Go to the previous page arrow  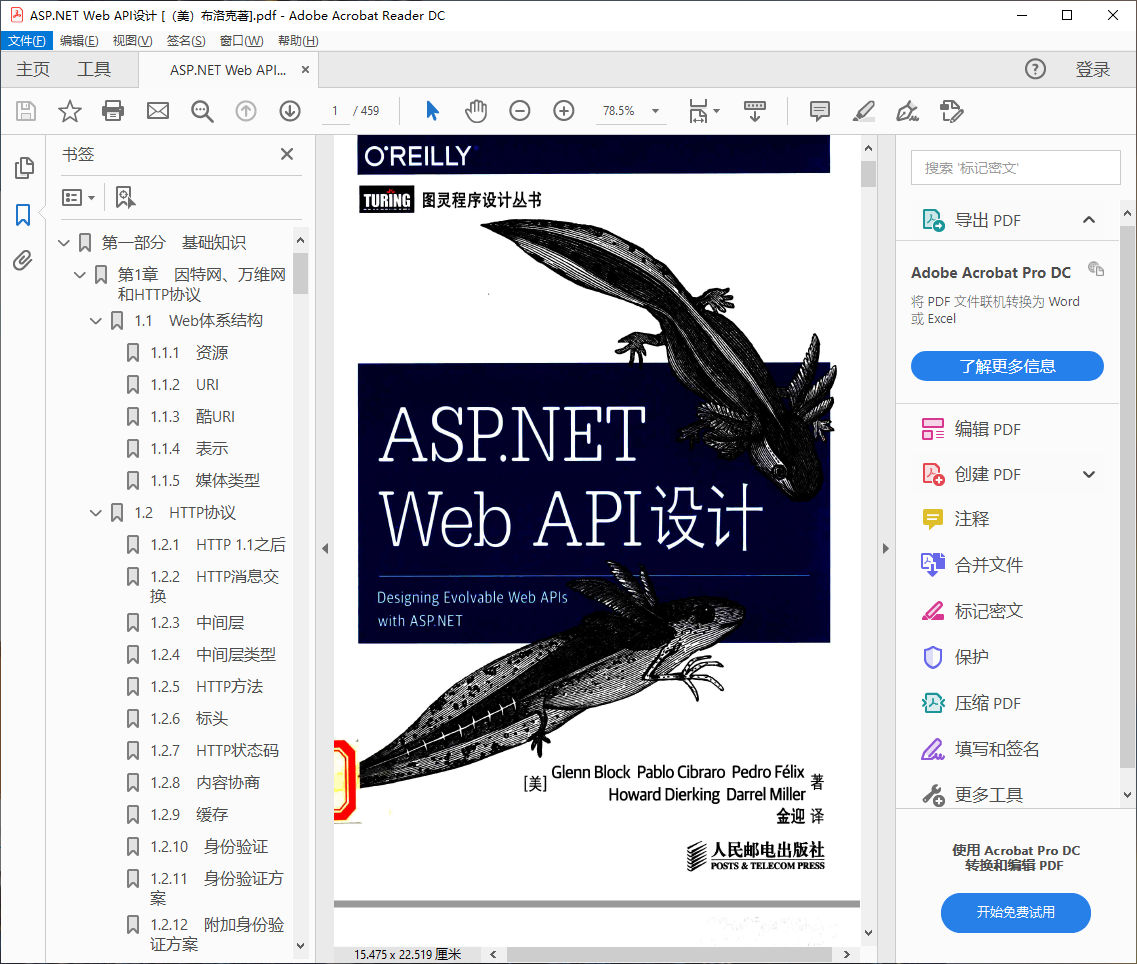point(246,111)
